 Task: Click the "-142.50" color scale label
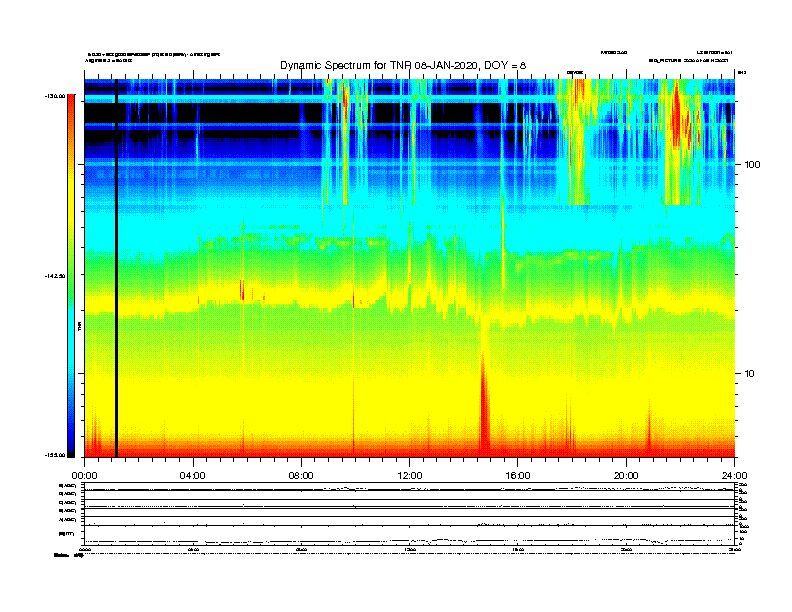coord(55,276)
